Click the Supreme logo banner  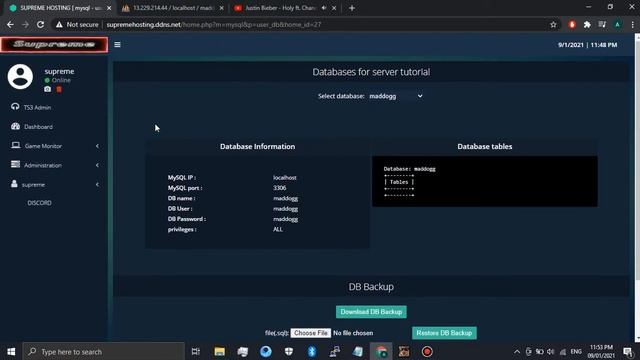click(x=54, y=44)
